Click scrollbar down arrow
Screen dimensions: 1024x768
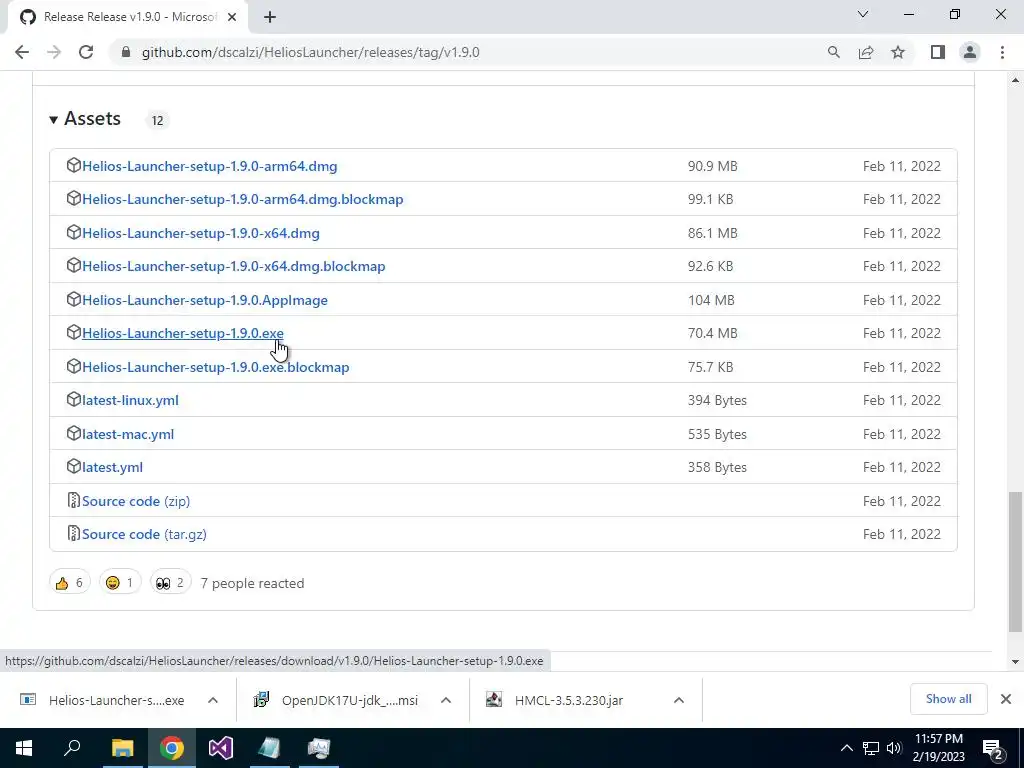coord(1015,662)
